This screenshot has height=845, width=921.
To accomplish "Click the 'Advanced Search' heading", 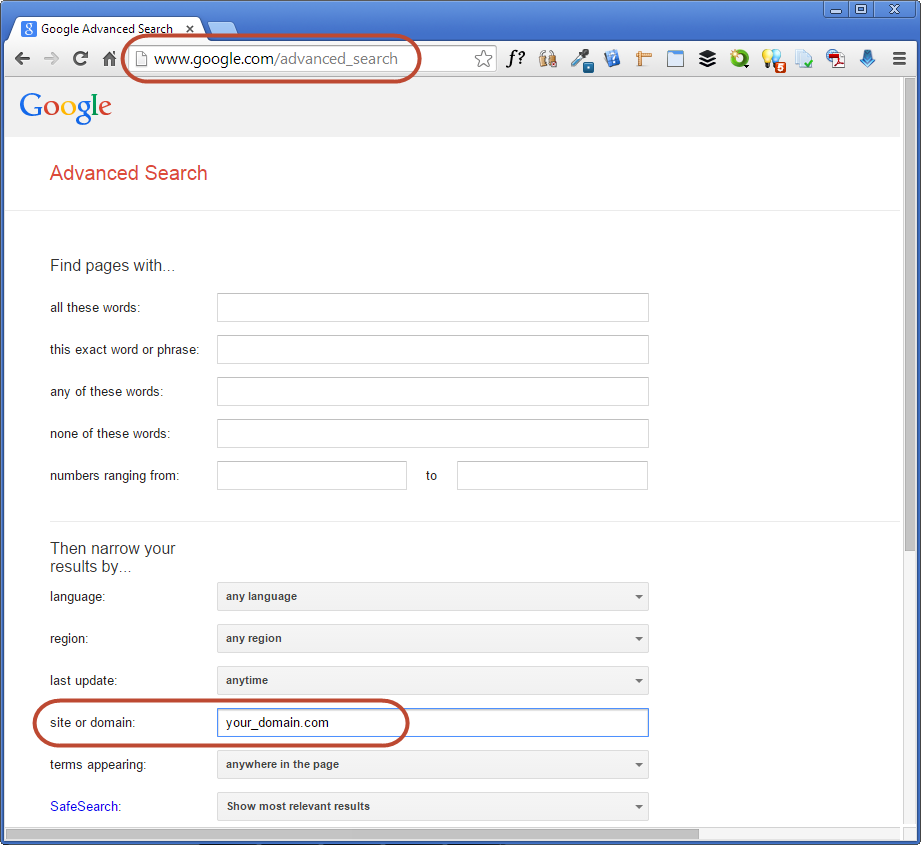I will [129, 173].
